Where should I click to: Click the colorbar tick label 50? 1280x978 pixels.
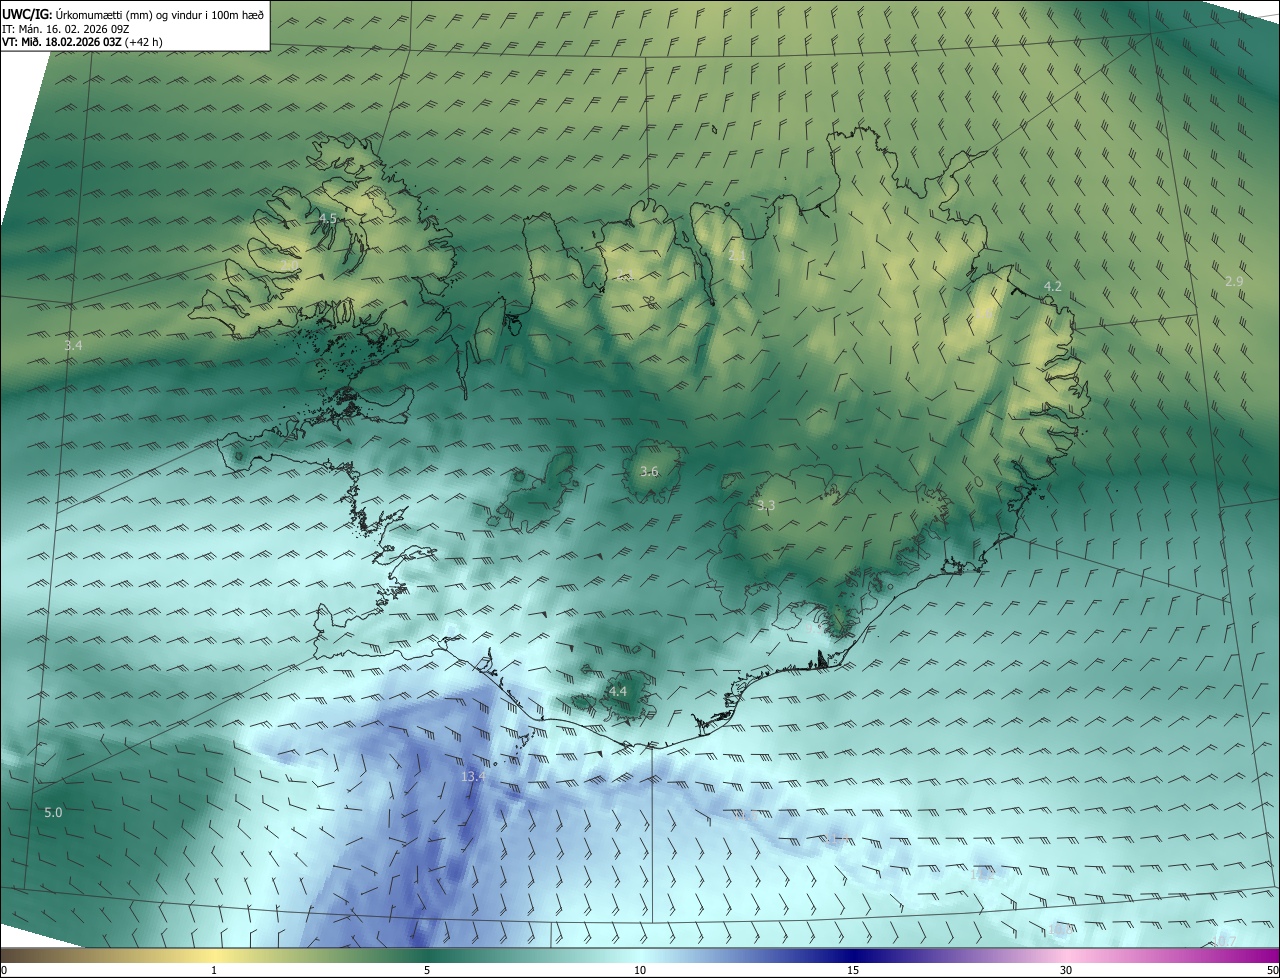click(x=1273, y=970)
